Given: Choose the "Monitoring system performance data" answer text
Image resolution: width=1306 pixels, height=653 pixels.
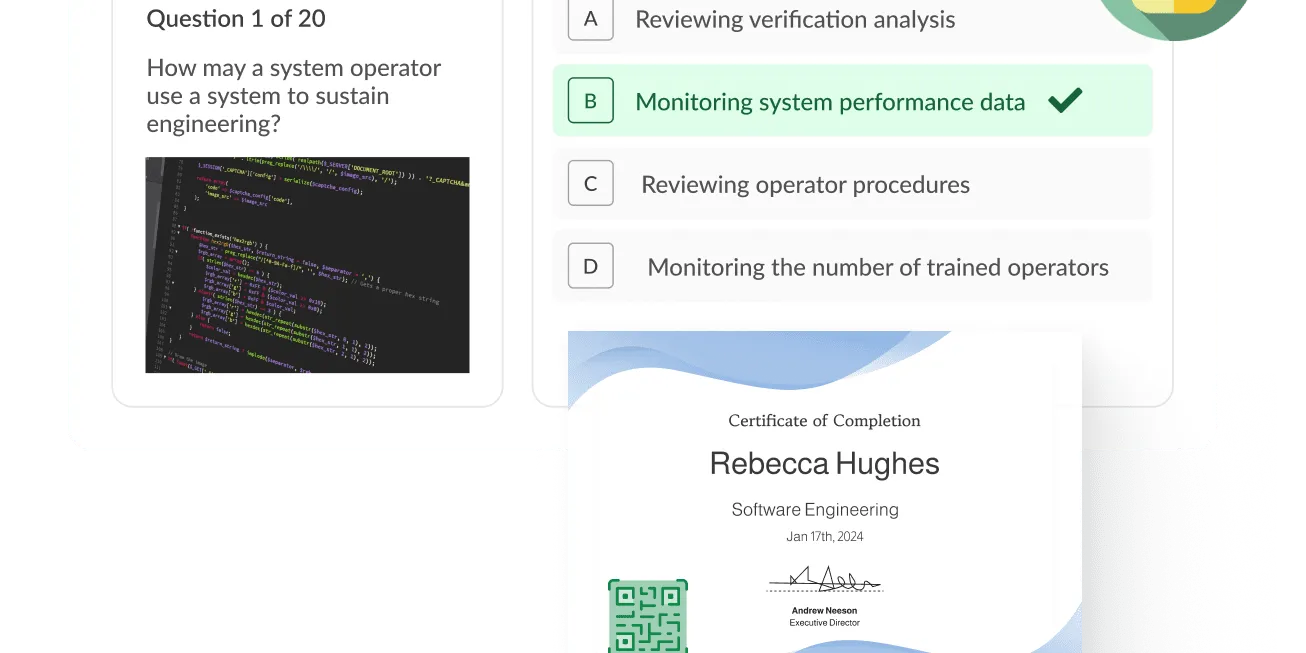Looking at the screenshot, I should 830,102.
